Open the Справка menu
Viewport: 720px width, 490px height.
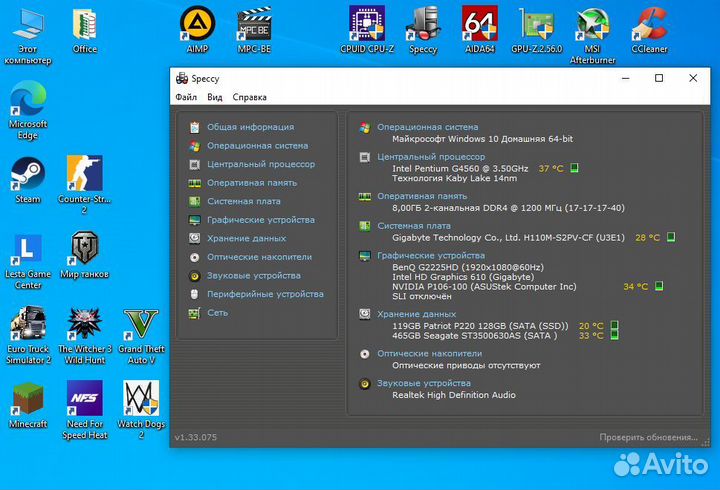[250, 97]
